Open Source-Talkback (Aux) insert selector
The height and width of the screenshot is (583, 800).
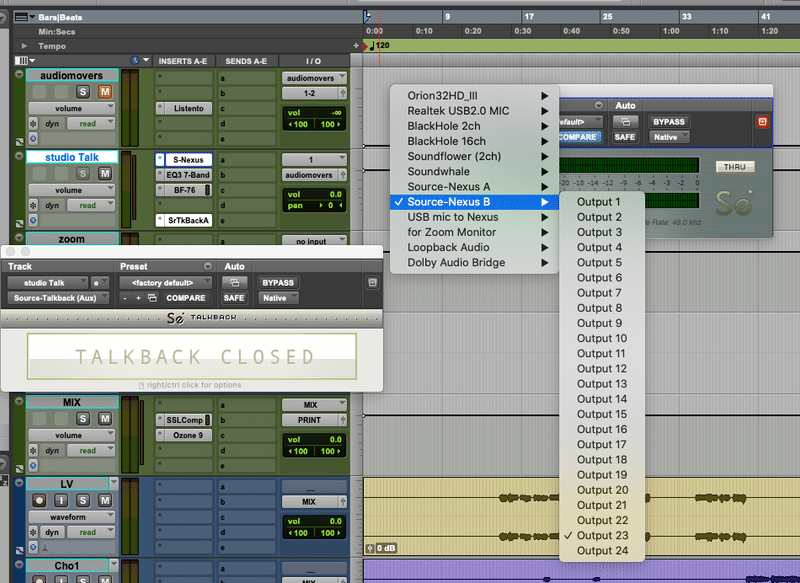[x=58, y=298]
